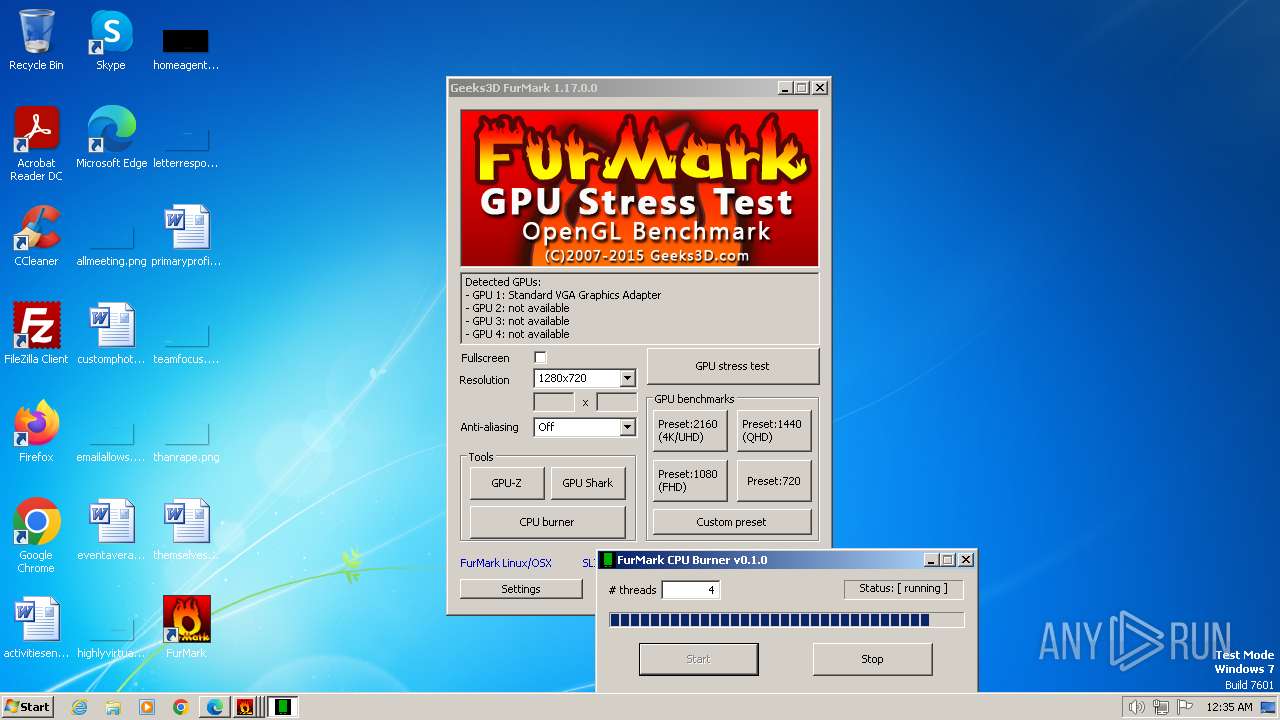Open File Explorer from the taskbar
Viewport: 1280px width, 720px height.
click(113, 707)
